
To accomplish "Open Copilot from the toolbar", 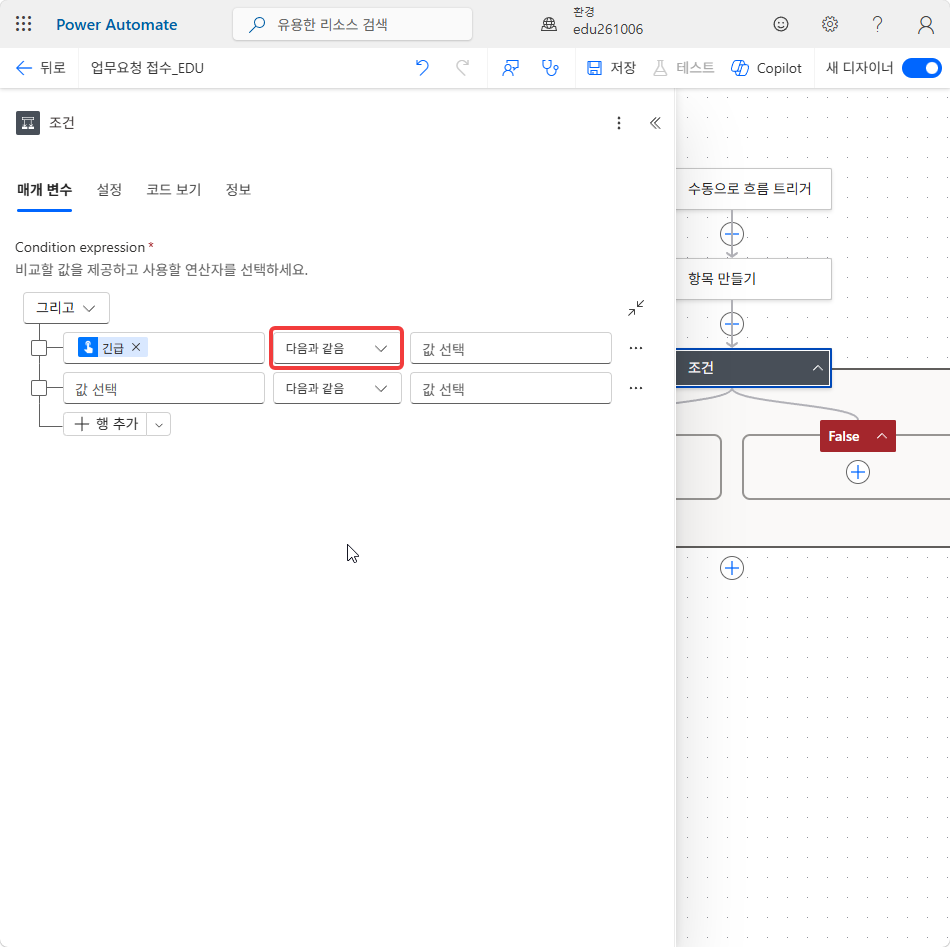I will click(766, 68).
